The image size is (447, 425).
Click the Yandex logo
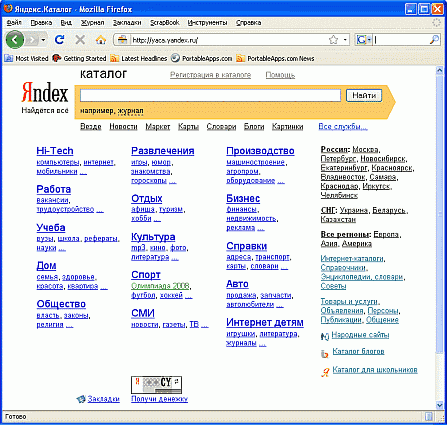coord(45,93)
